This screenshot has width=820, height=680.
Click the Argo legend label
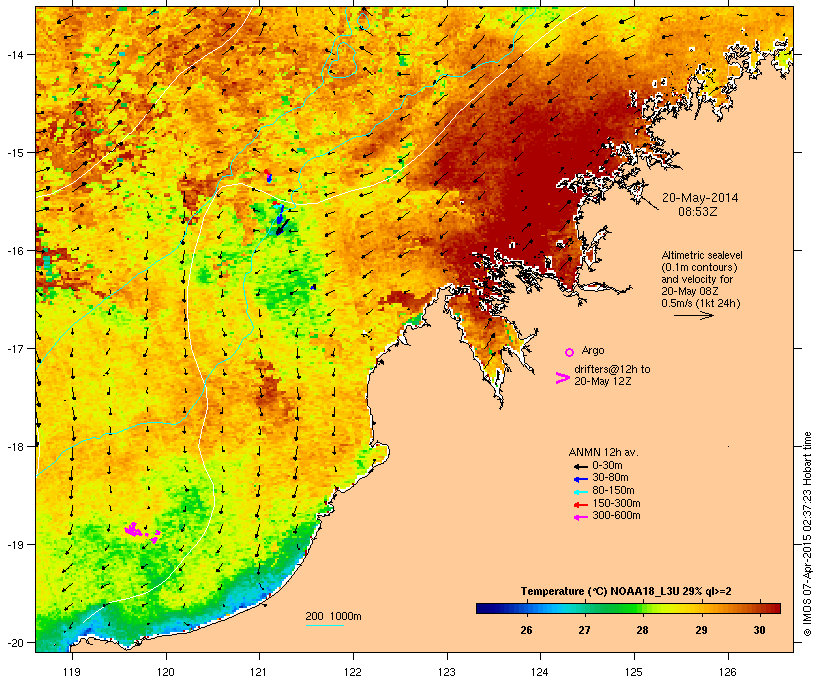(593, 350)
